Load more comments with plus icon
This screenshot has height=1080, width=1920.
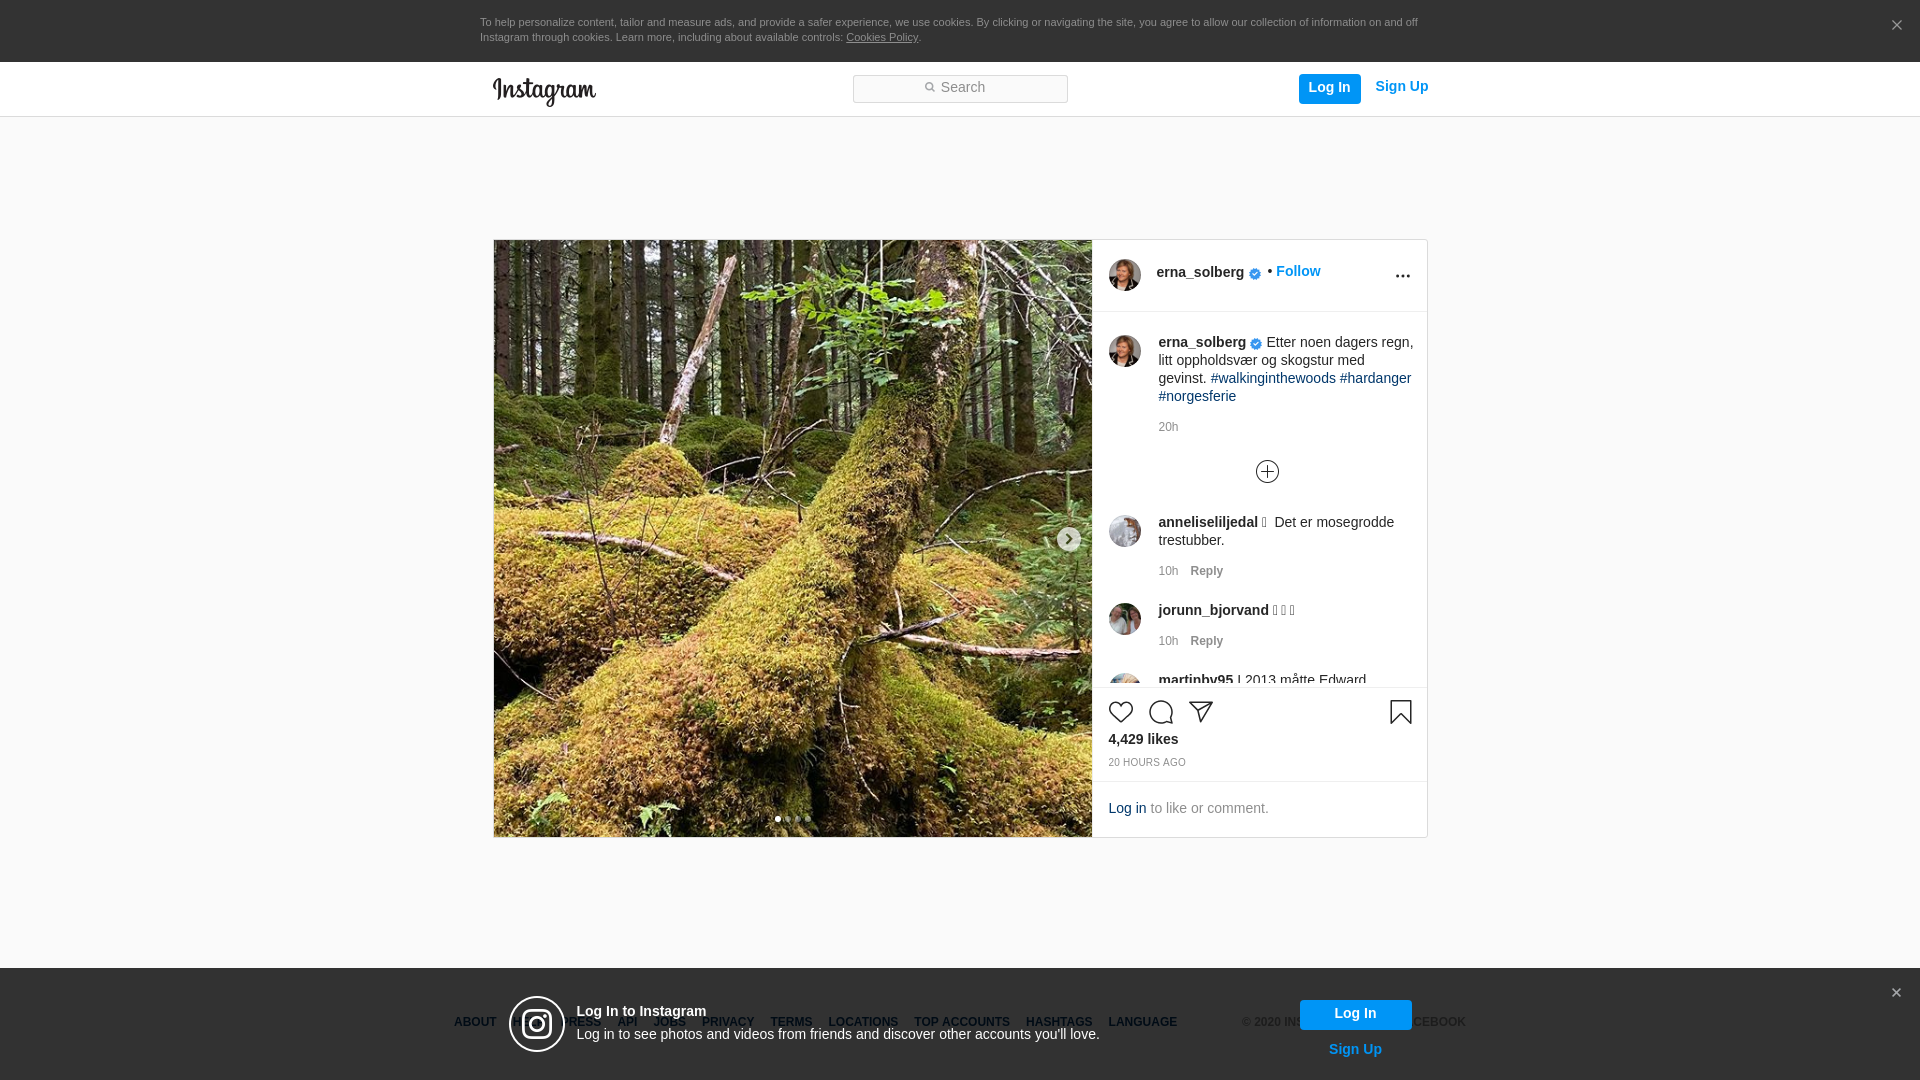pos(1267,472)
